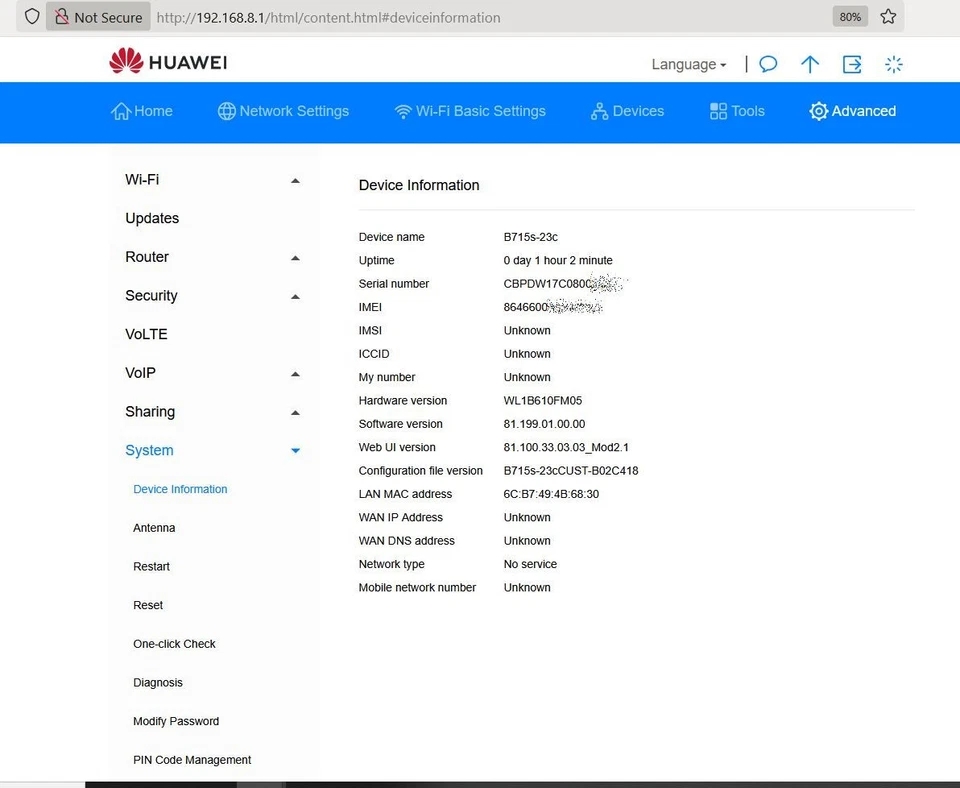Click the device name value B715s-23c
The image size is (960, 788).
click(531, 237)
